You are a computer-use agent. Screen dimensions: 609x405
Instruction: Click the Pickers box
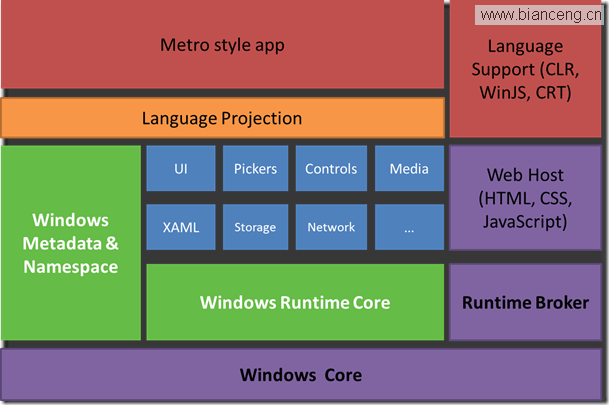[256, 169]
